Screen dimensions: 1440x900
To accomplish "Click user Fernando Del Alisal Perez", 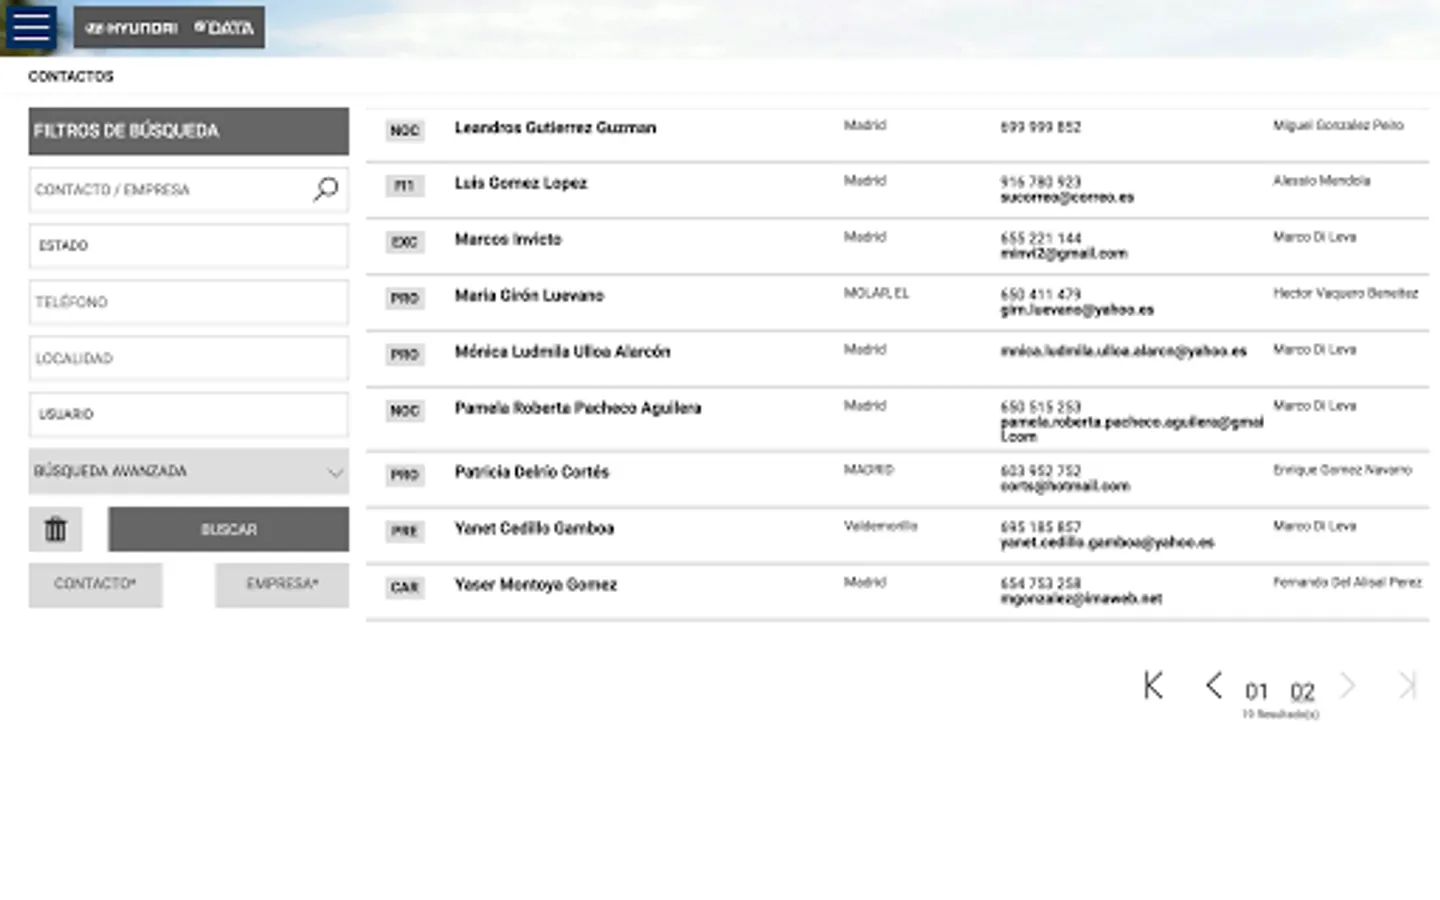I will tap(1347, 582).
